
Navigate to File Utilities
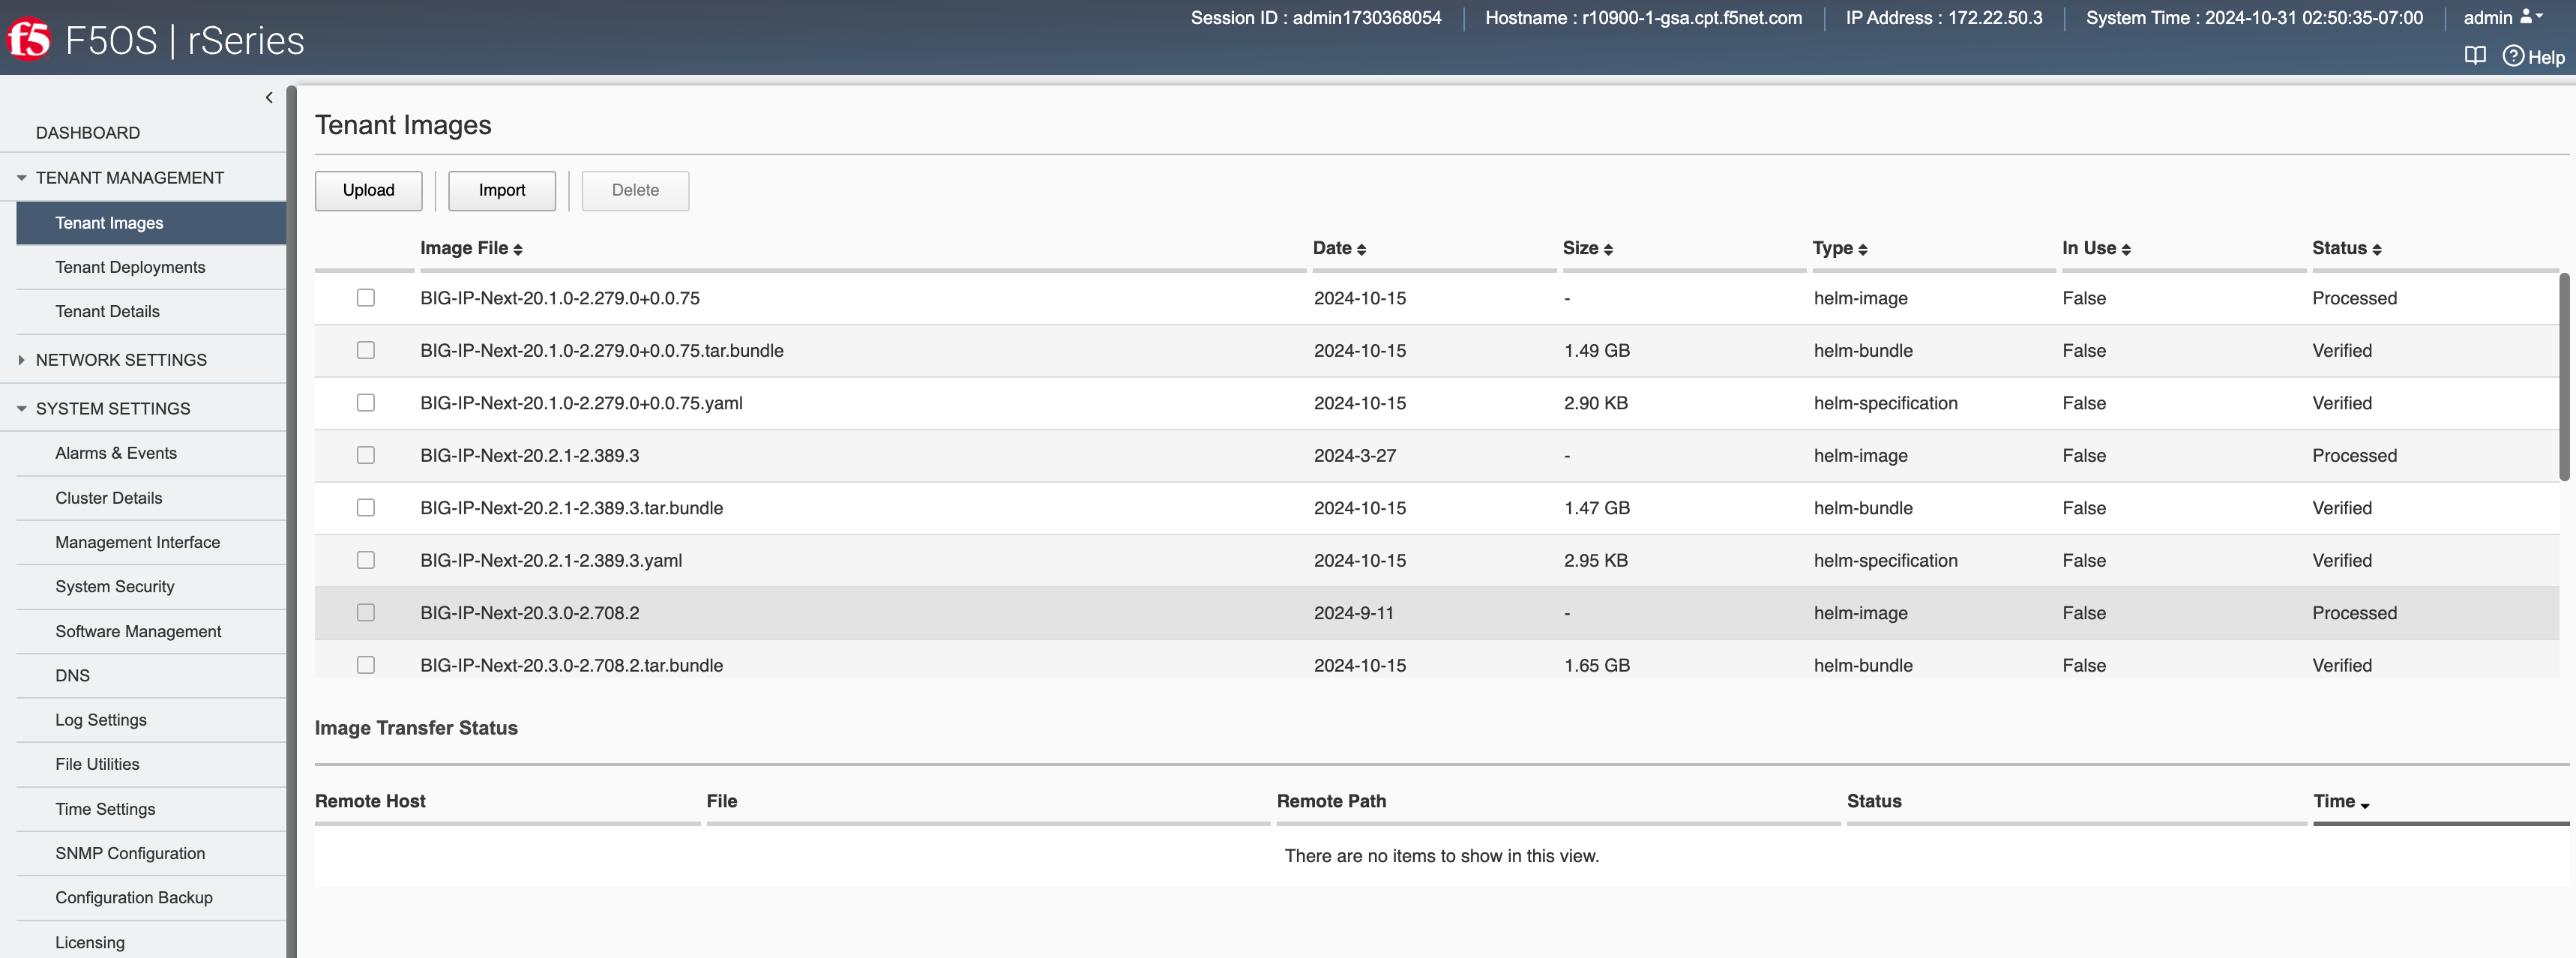coord(97,764)
